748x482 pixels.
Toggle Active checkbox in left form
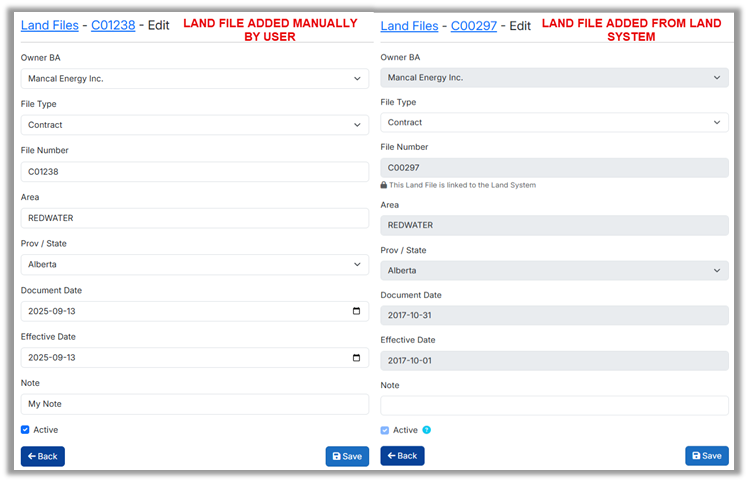click(26, 430)
